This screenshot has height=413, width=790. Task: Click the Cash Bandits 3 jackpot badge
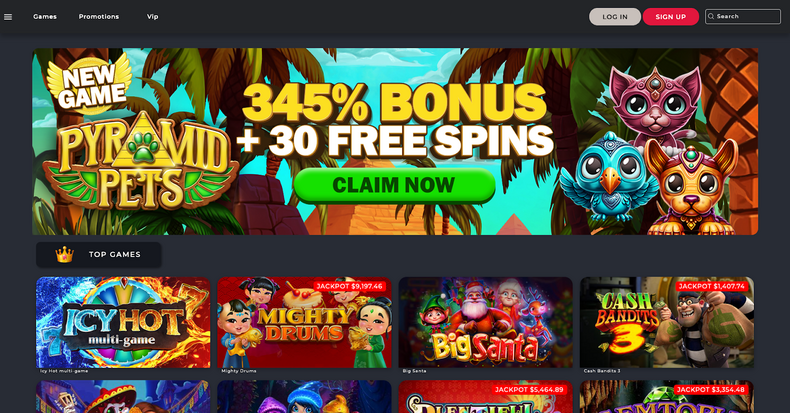click(711, 286)
